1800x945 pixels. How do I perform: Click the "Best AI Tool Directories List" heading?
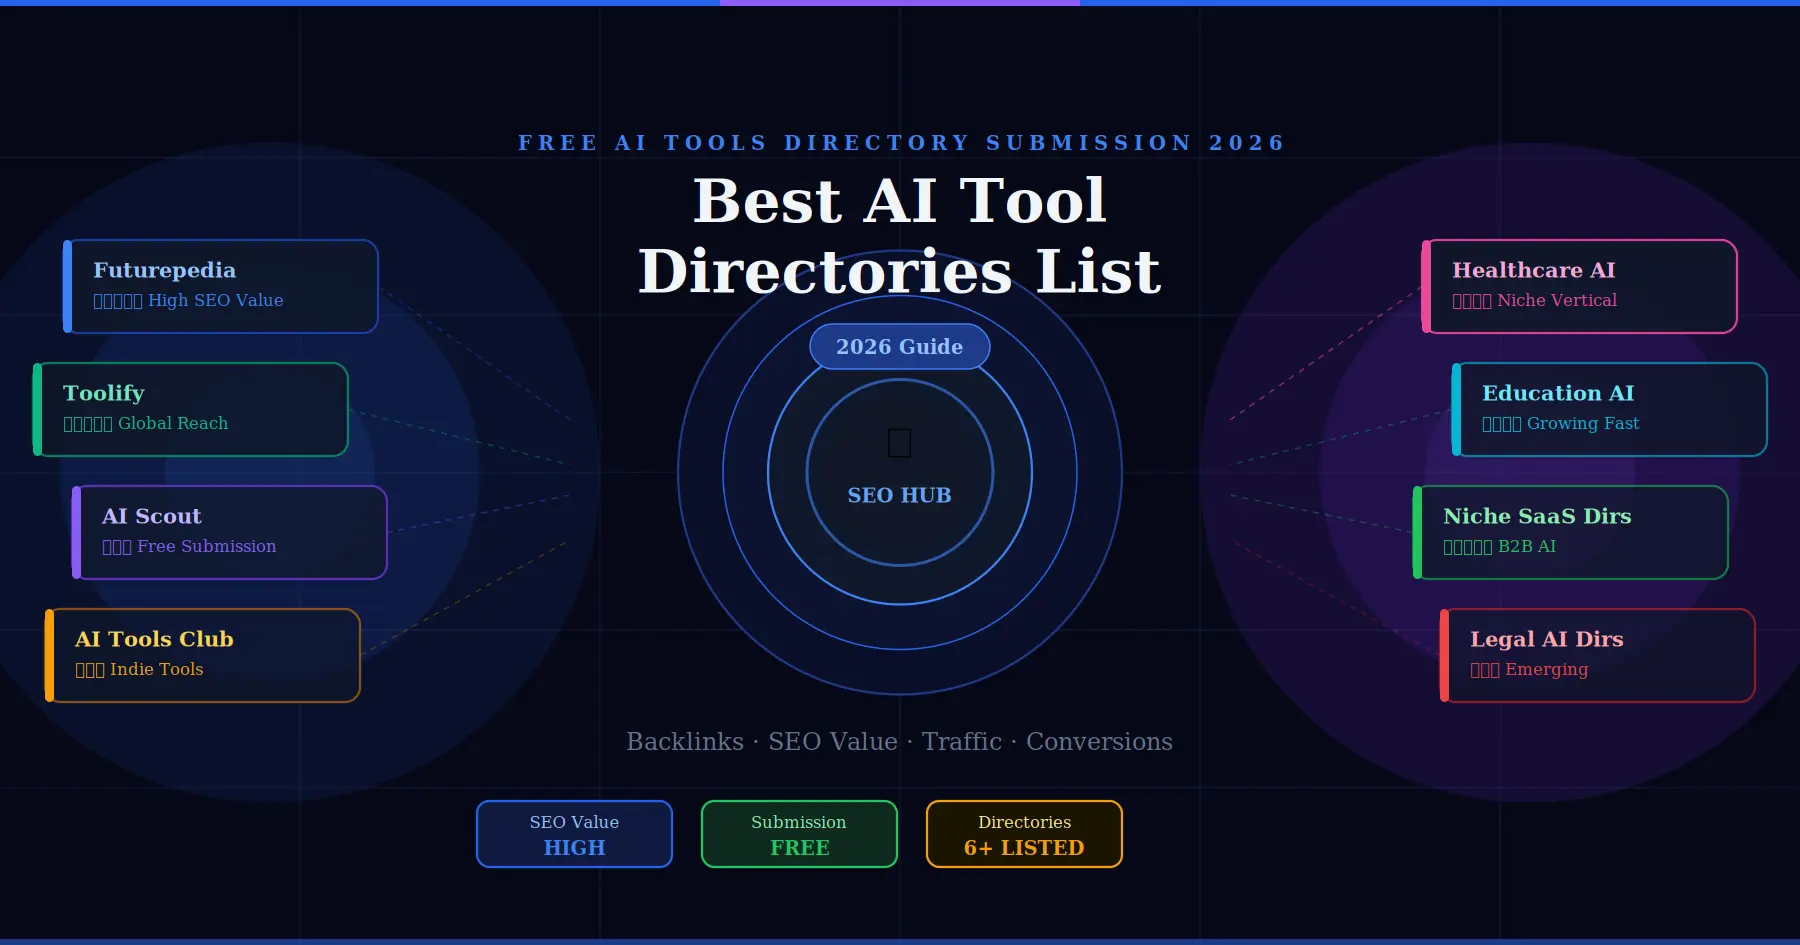(900, 236)
